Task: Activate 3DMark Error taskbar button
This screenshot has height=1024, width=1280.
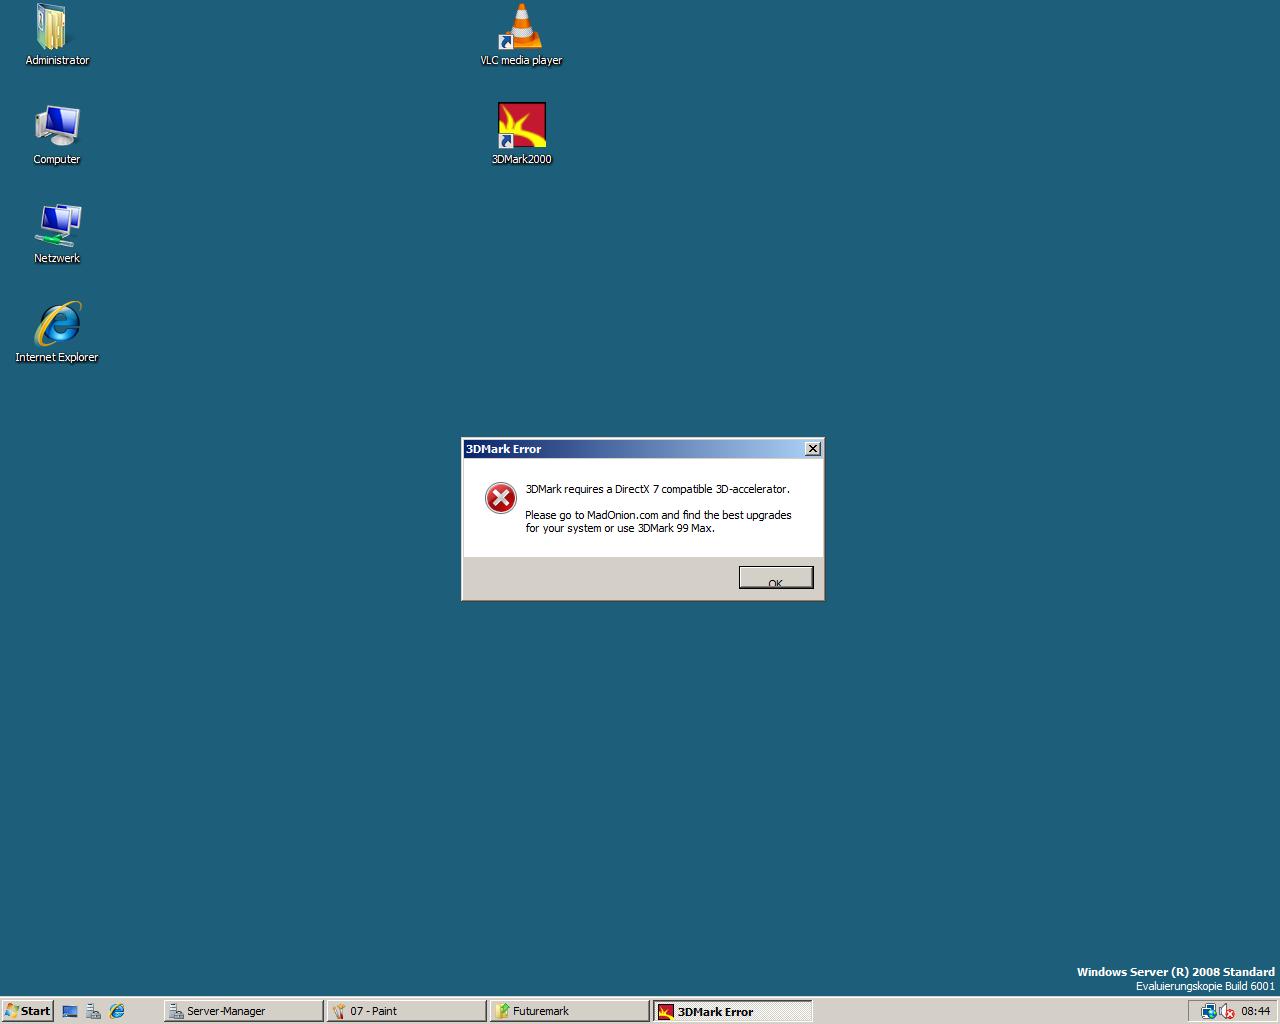Action: (731, 1011)
